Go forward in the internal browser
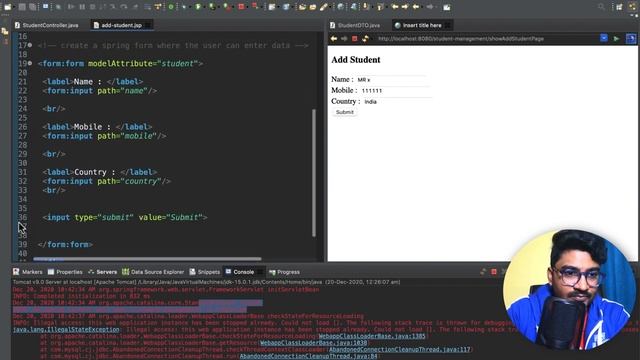640x360 pixels. (x=344, y=38)
